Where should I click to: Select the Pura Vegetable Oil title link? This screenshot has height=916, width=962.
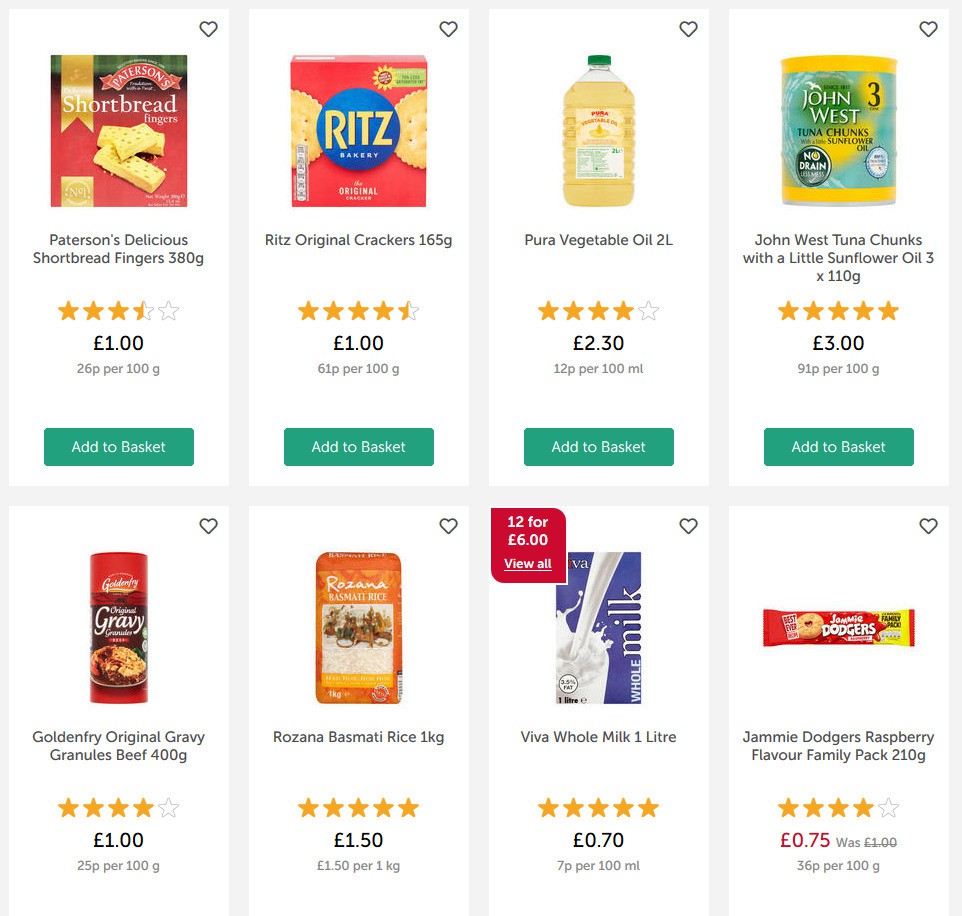598,240
